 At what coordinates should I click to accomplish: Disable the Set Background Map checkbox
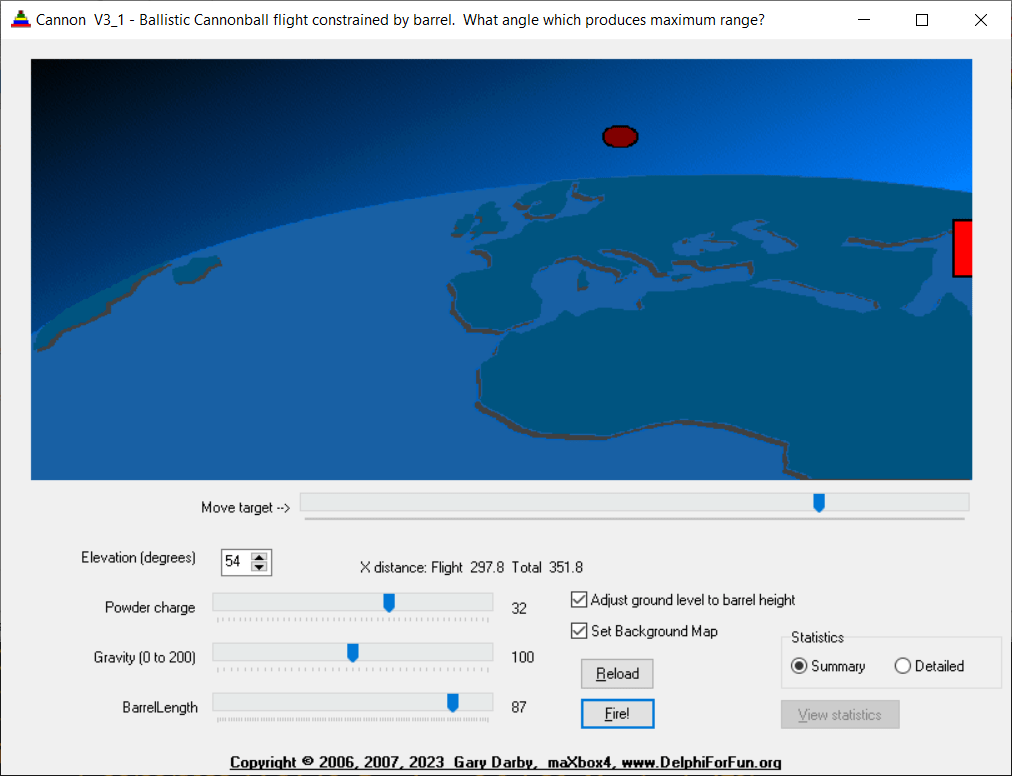[579, 631]
